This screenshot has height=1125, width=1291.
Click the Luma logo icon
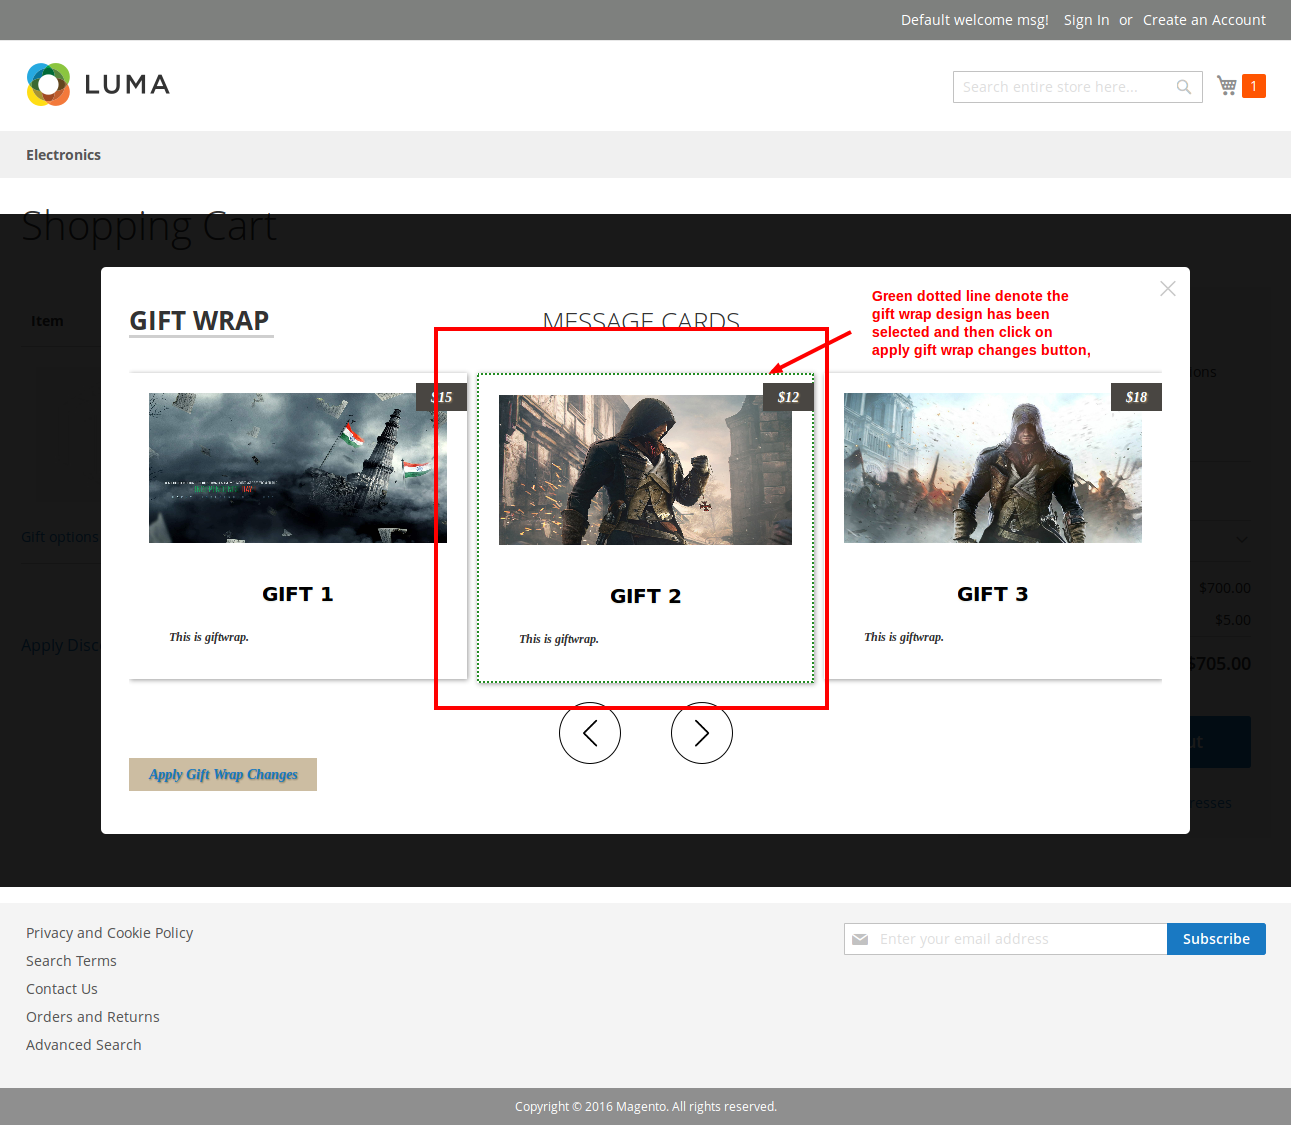48,84
